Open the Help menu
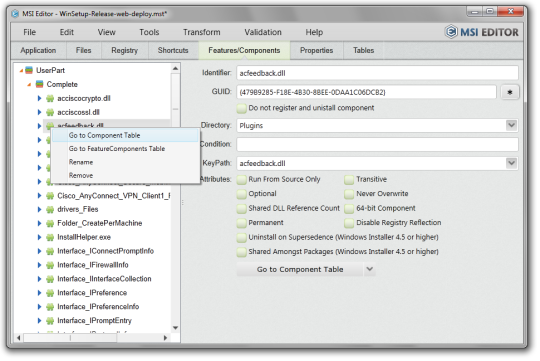The height and width of the screenshot is (361, 540). pos(314,32)
